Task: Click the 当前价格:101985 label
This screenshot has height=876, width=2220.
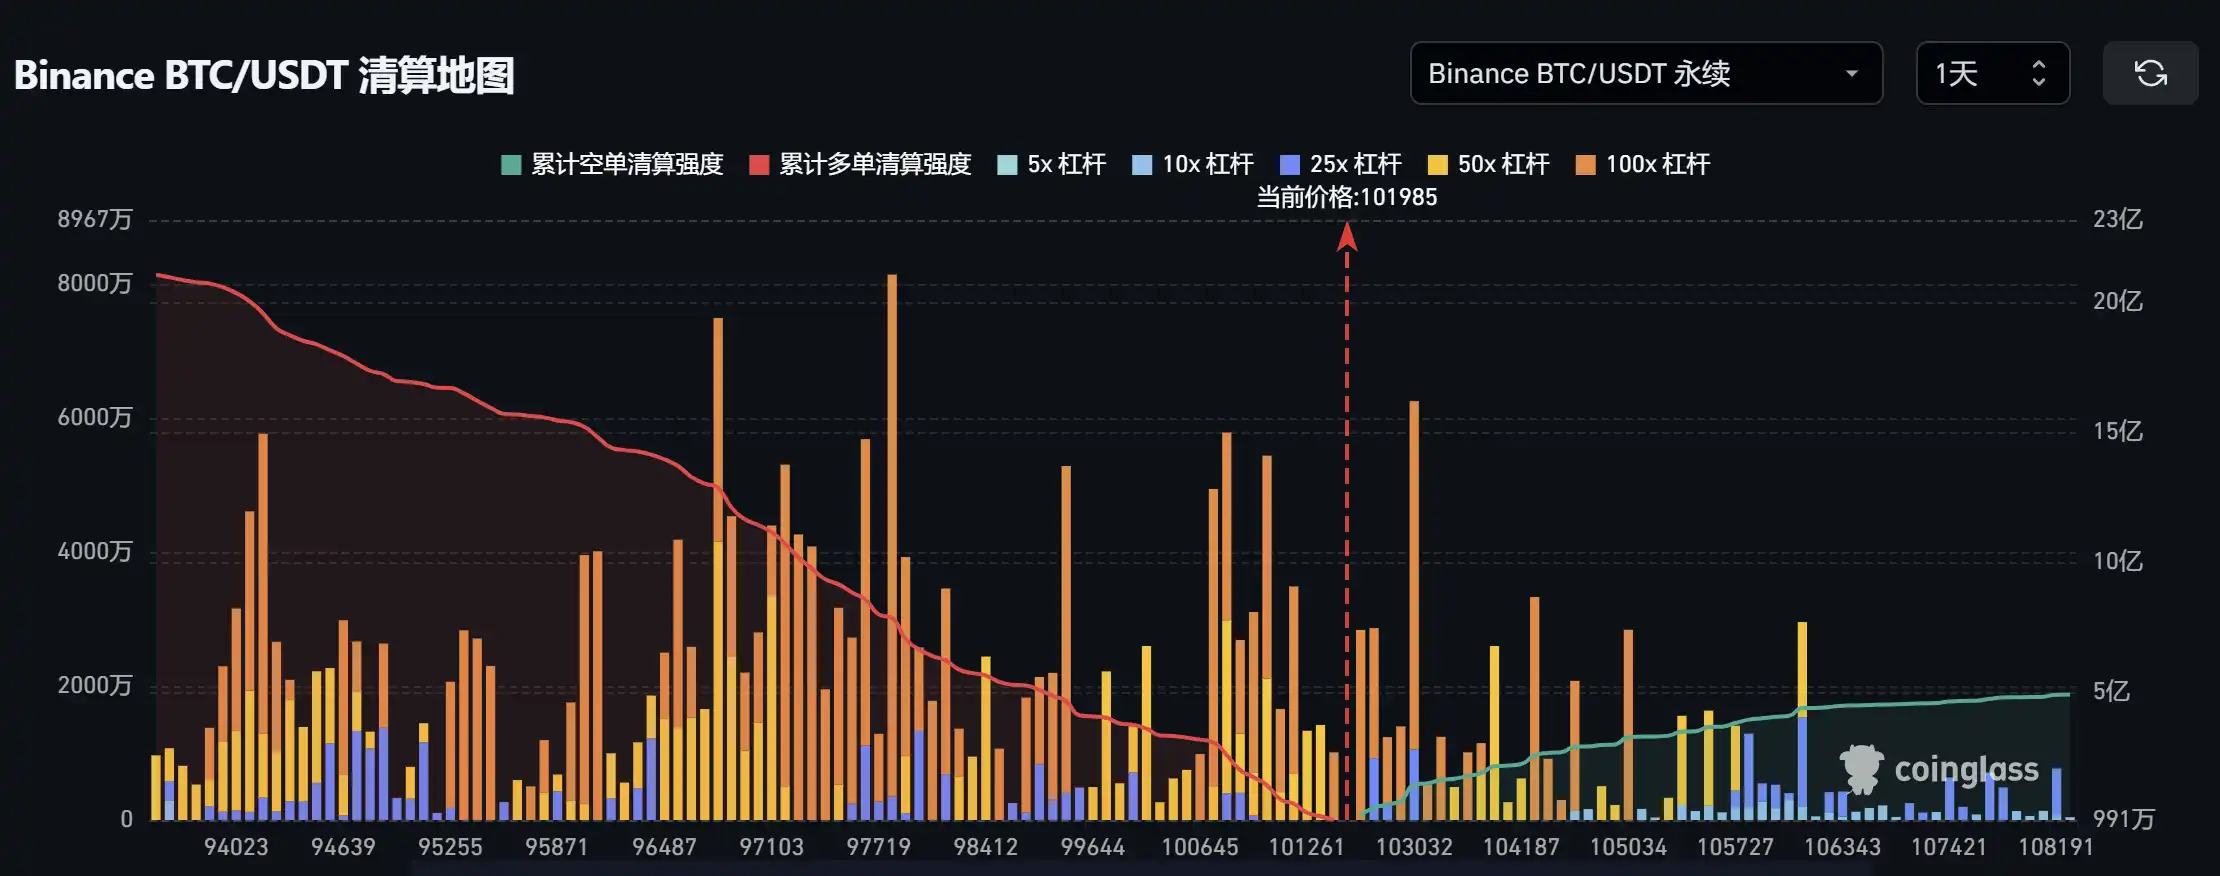Action: [x=1346, y=197]
